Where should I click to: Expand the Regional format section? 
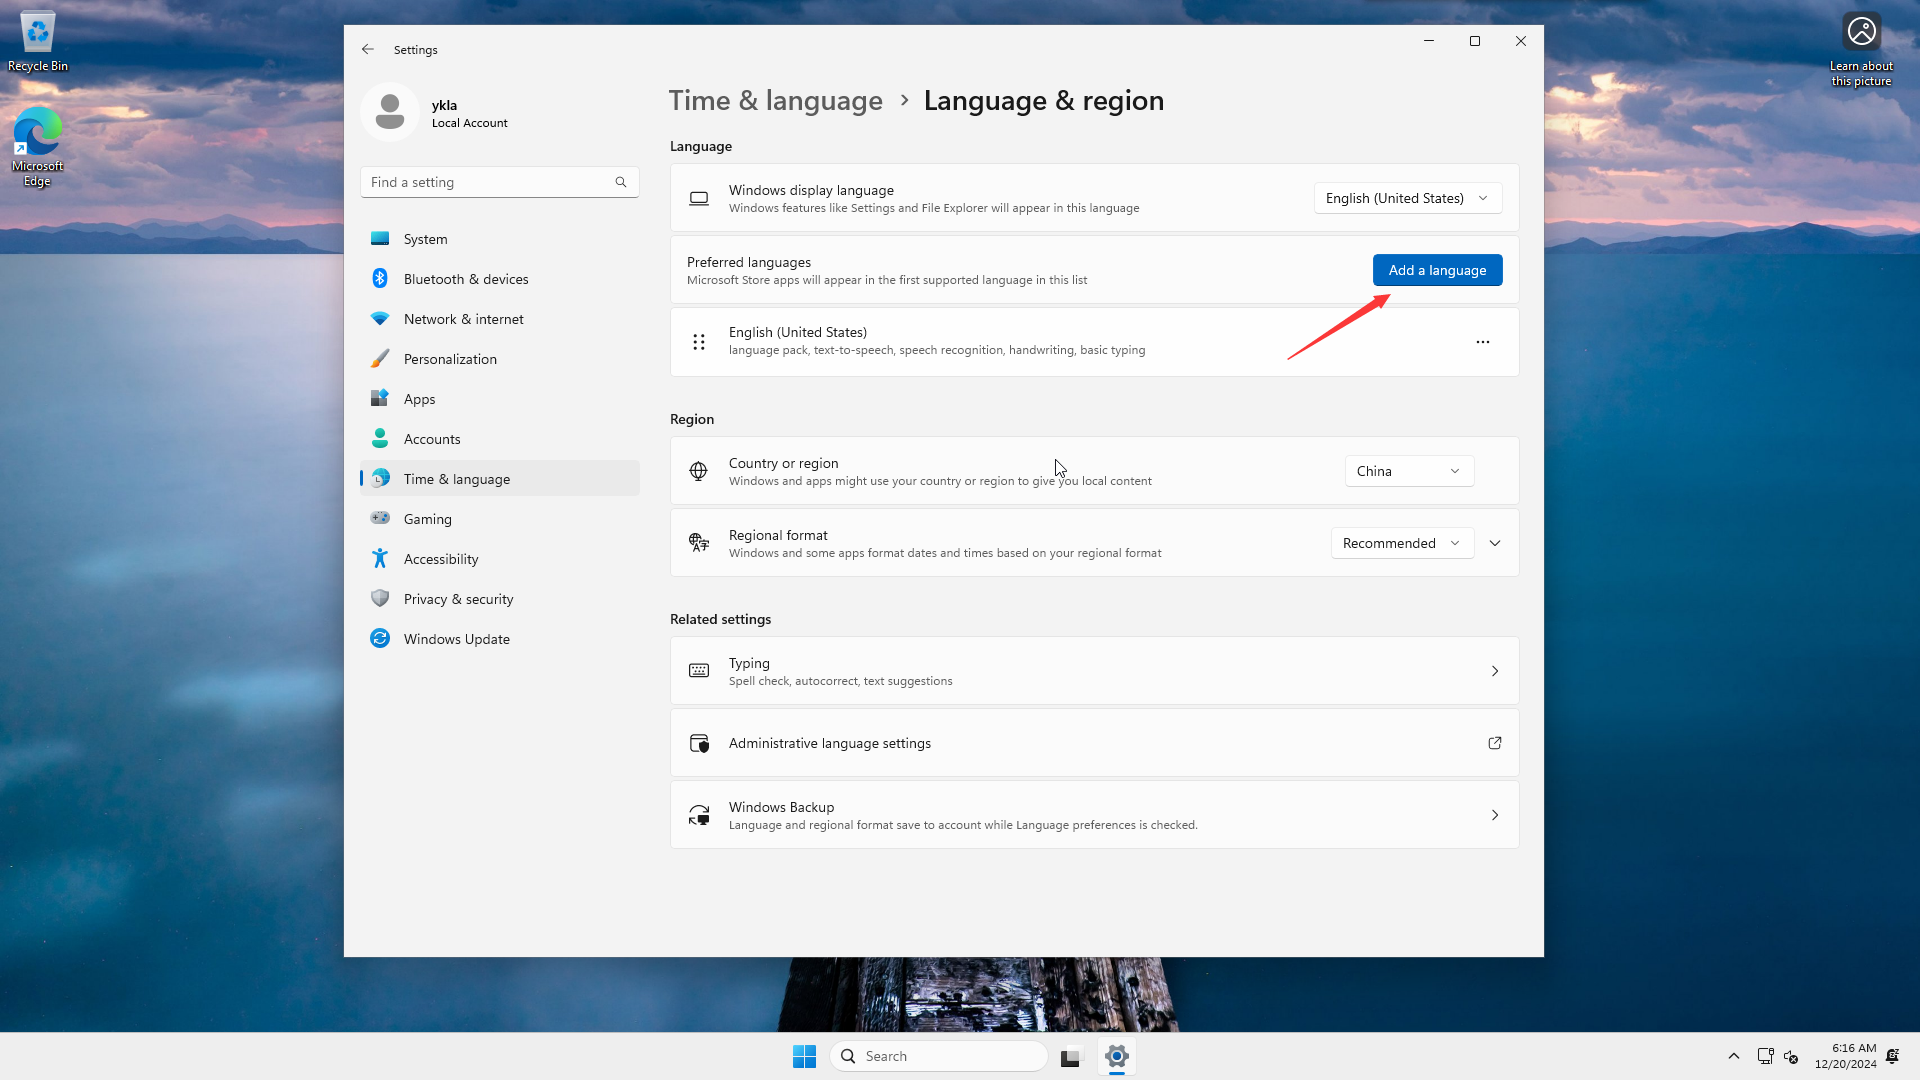tap(1495, 543)
